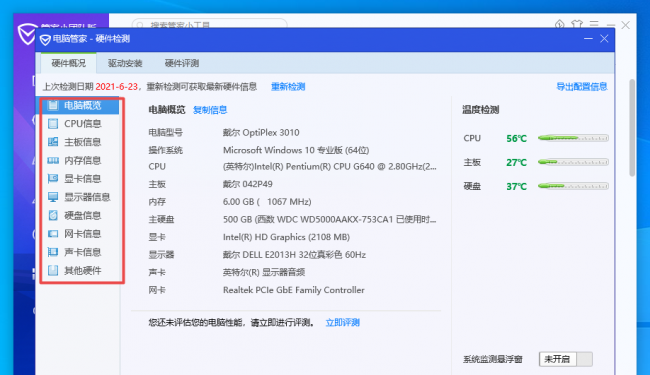Click the DELL E2013H display text
Image resolution: width=650 pixels, height=375 pixels.
point(294,254)
